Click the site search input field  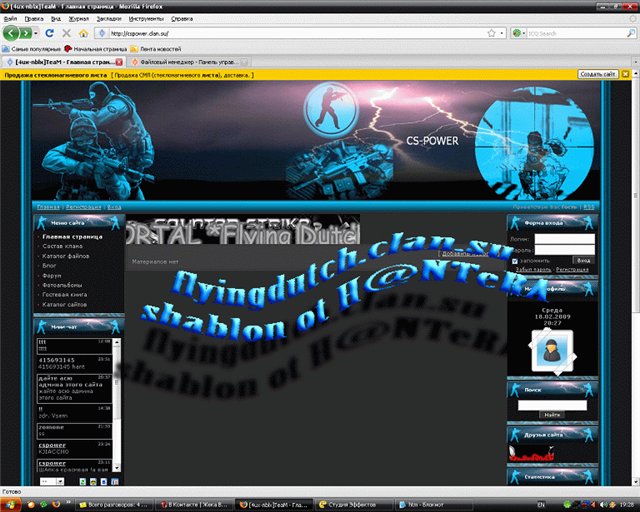click(552, 405)
